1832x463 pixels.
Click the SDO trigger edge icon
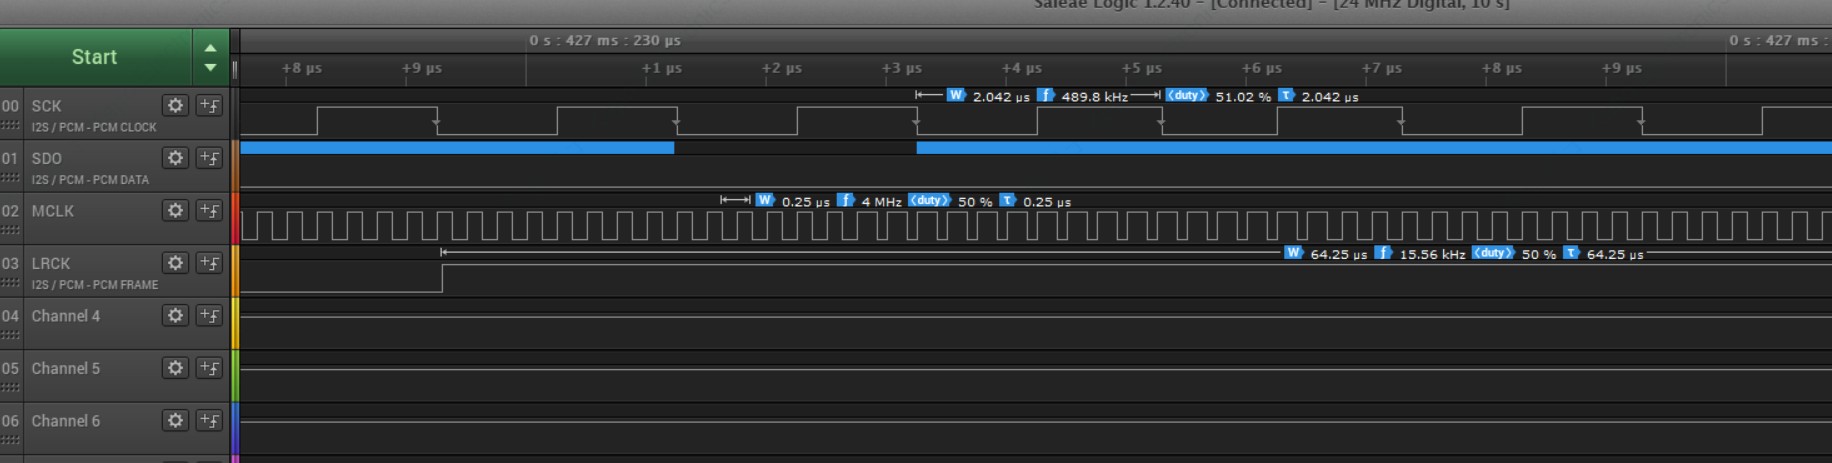pyautogui.click(x=209, y=158)
